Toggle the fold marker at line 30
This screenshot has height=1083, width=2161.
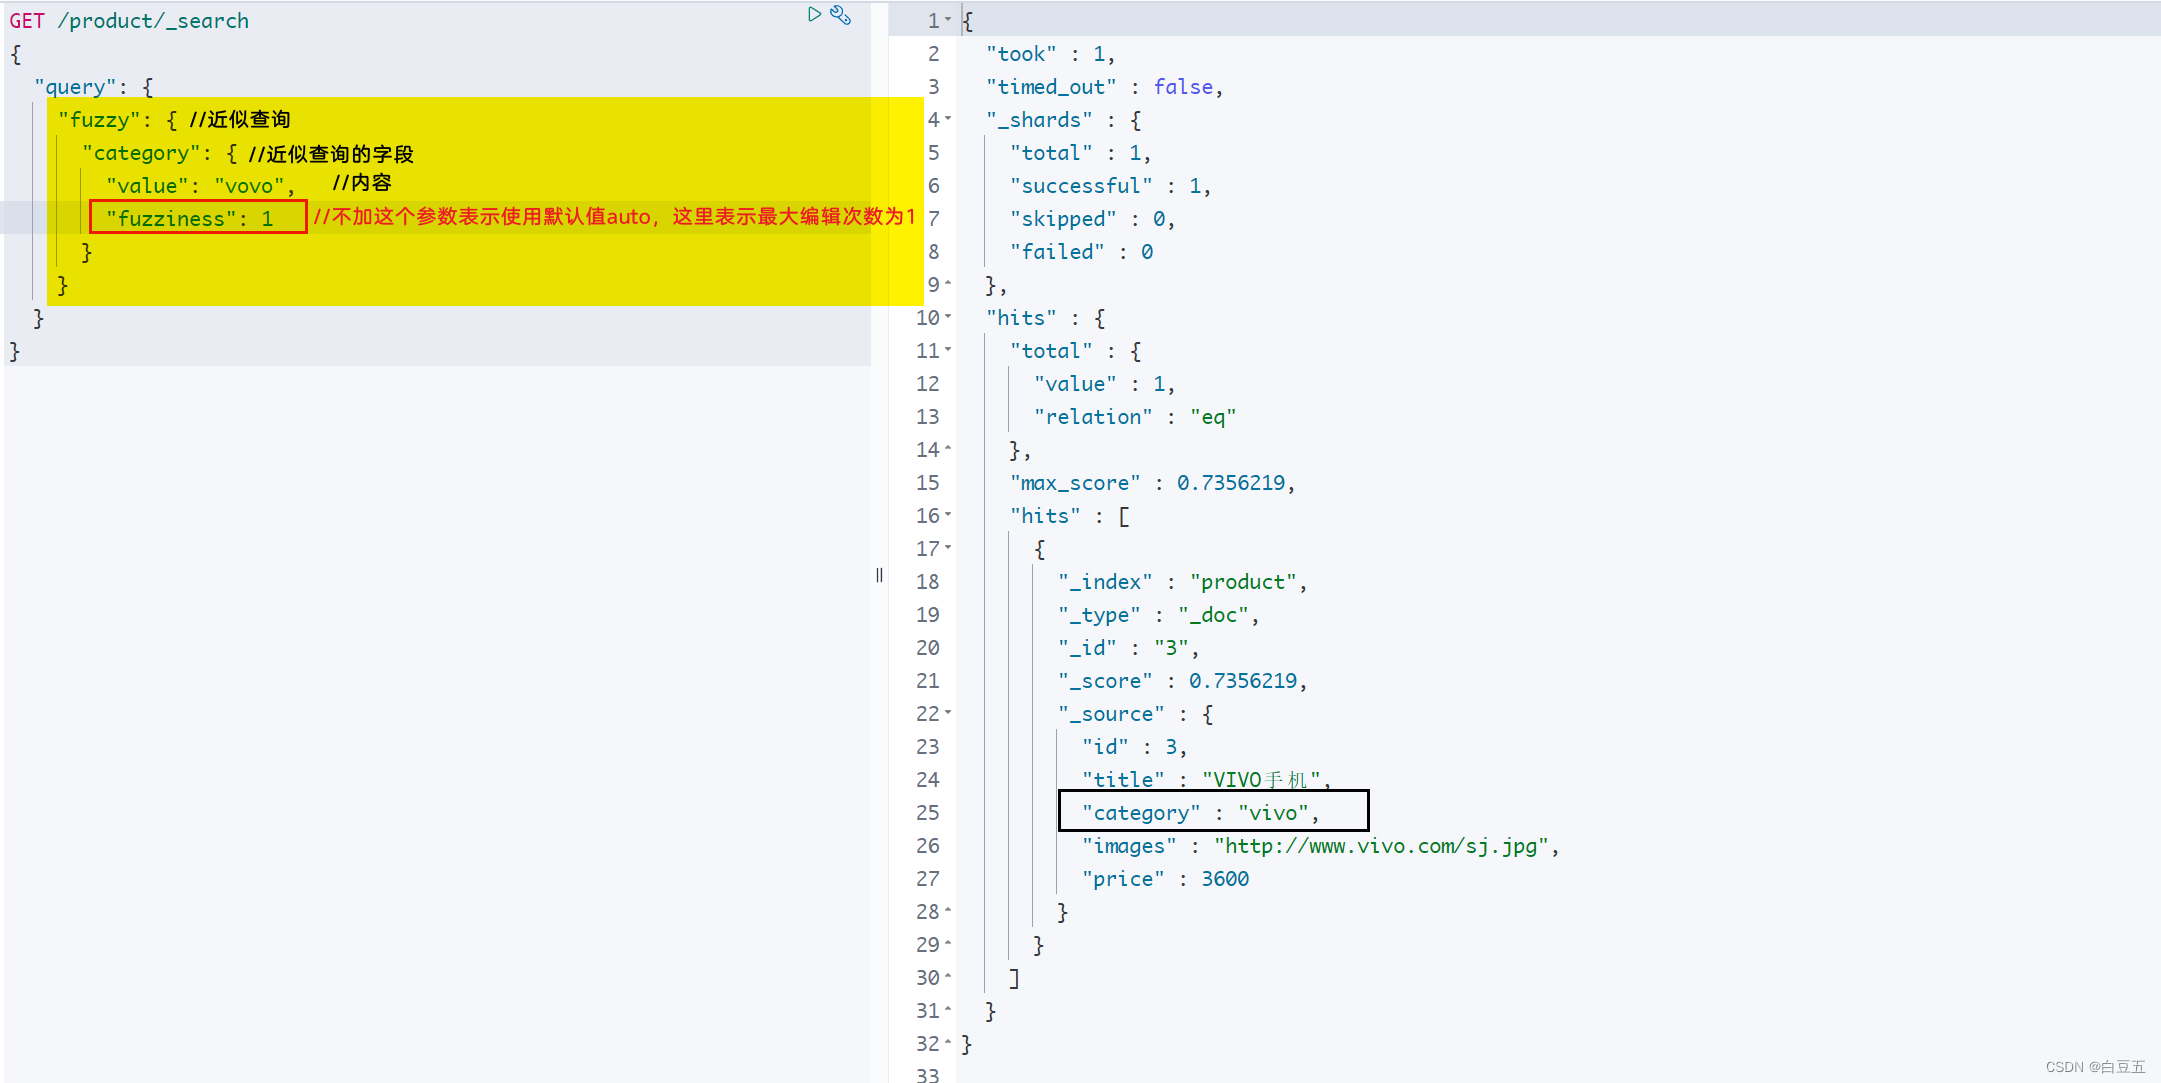(948, 977)
